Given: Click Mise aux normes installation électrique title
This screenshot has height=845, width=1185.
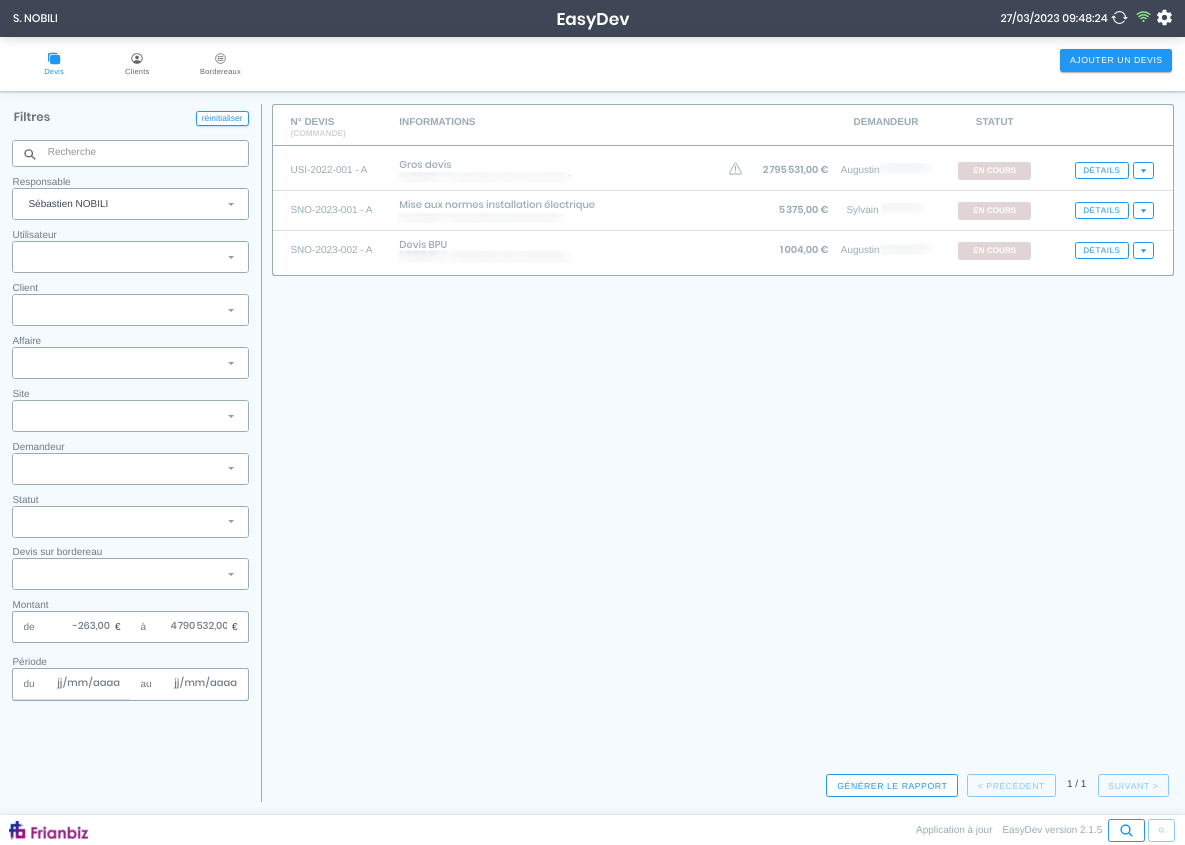Looking at the screenshot, I should pos(497,205).
